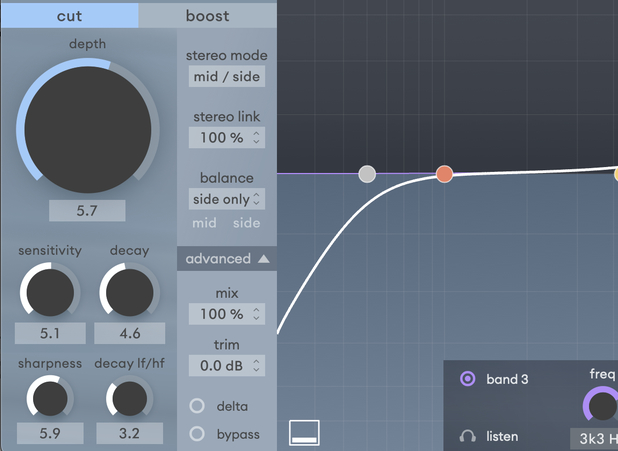Switch to the cut tab
The height and width of the screenshot is (451, 618).
(x=70, y=15)
